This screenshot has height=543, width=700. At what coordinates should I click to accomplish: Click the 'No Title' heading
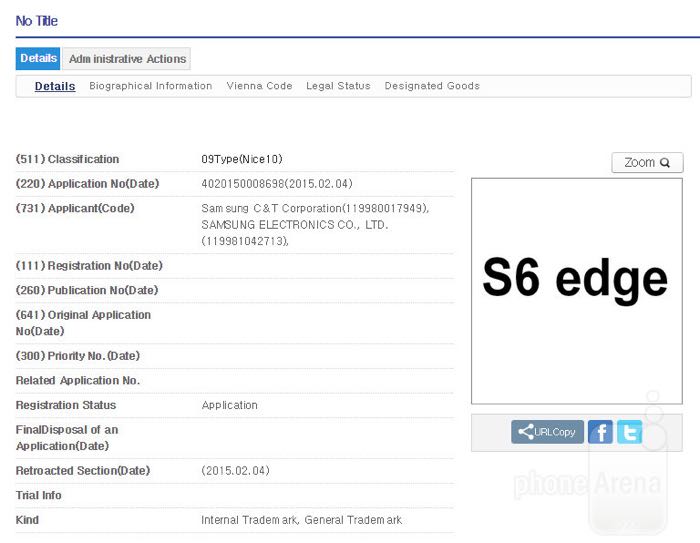coord(37,21)
